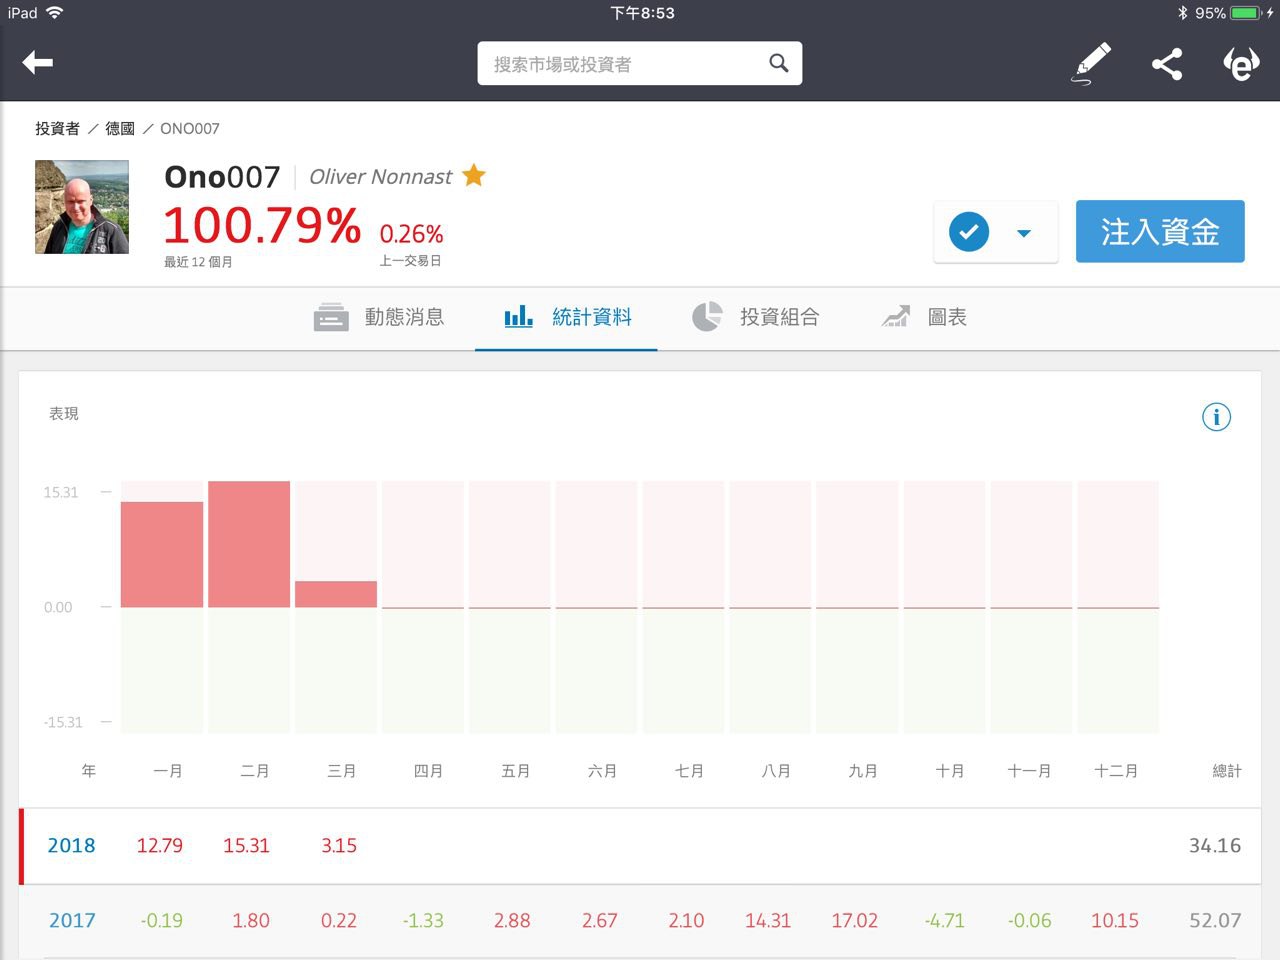Open the 投資組合 tab
1280x960 pixels.
(756, 317)
